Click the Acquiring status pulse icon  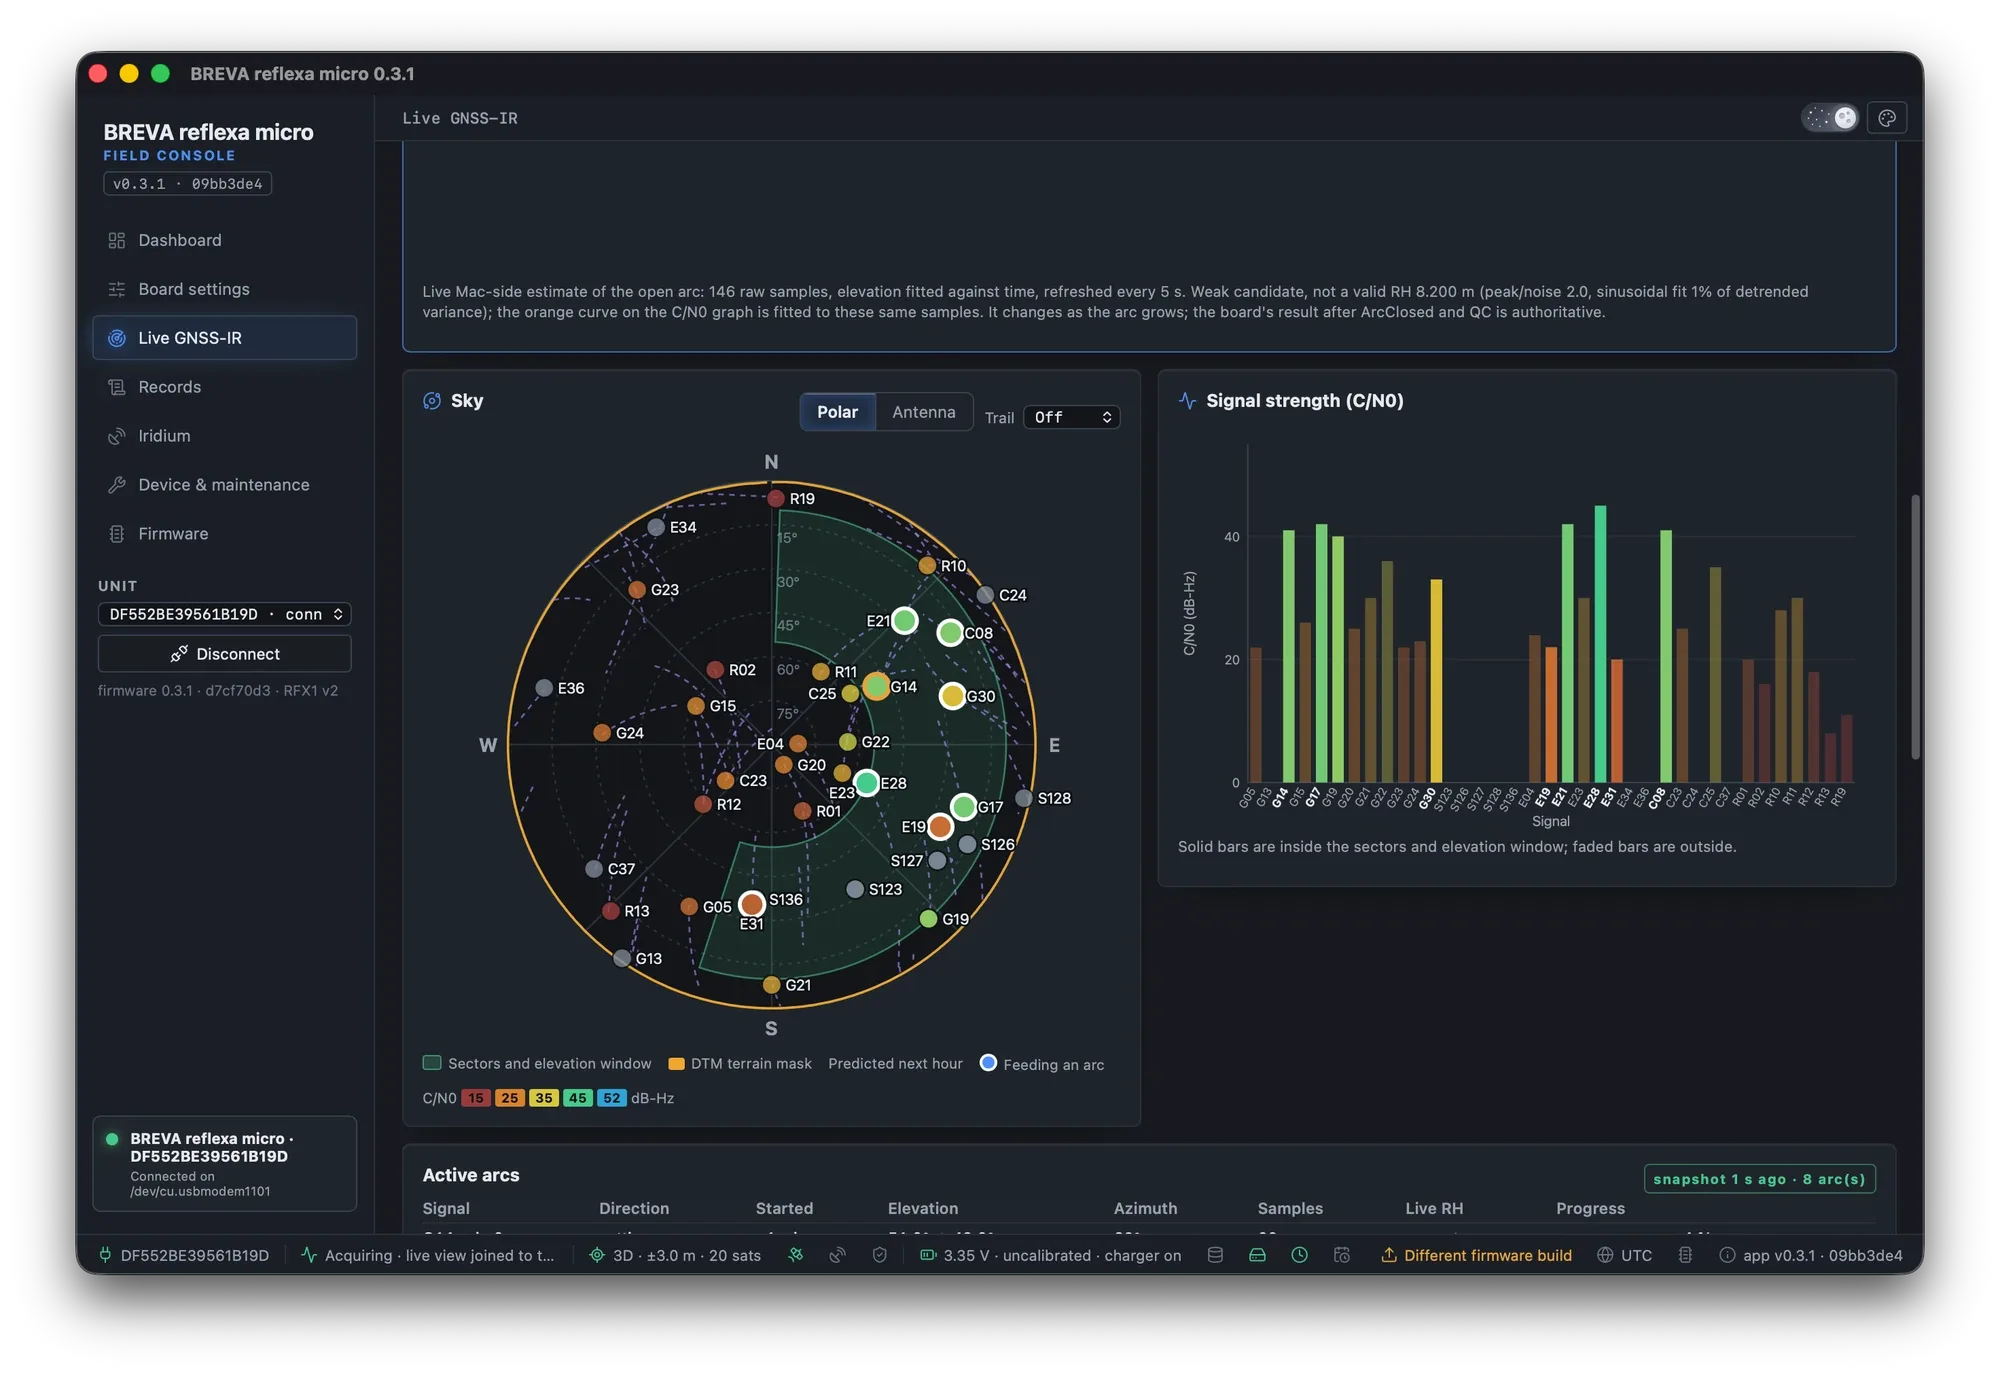(309, 1255)
